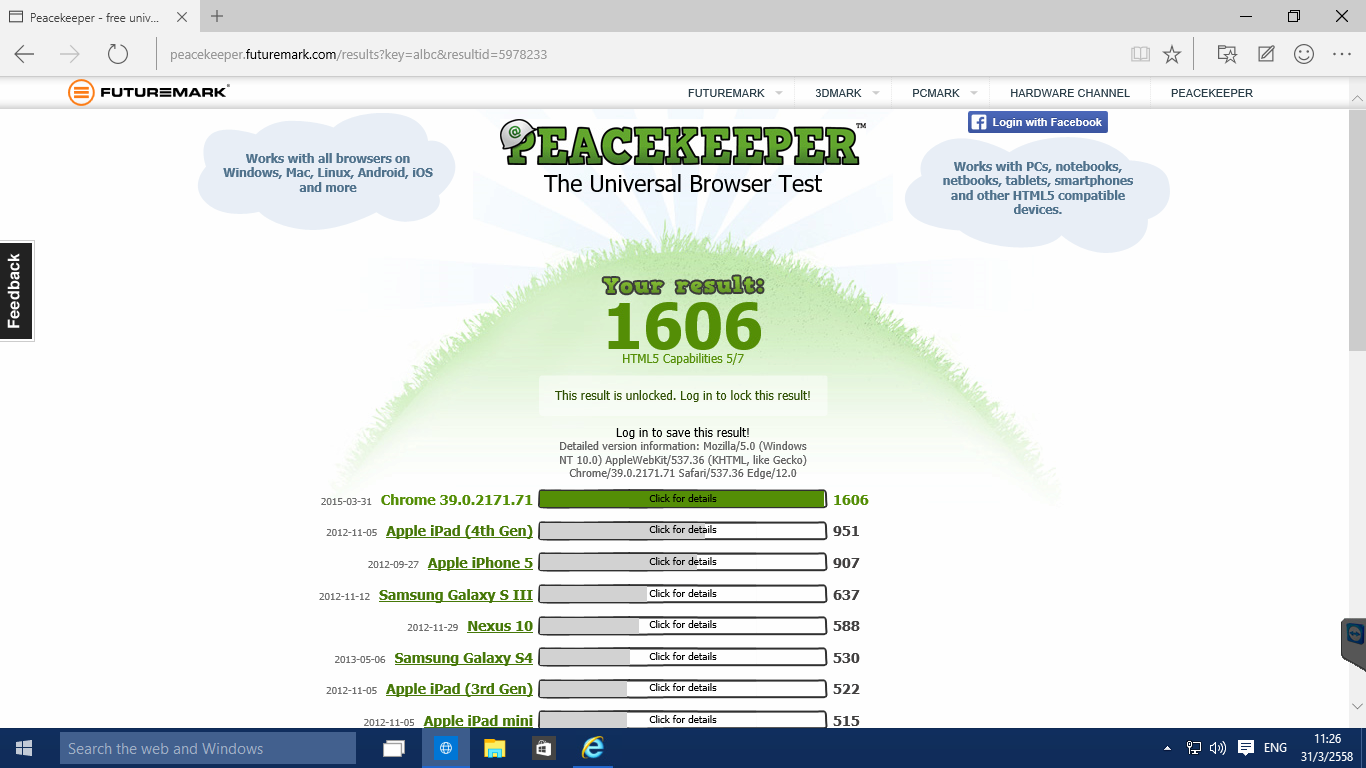1366x768 pixels.
Task: Open Chrome 39.0.2171.71 result link
Action: 457,500
